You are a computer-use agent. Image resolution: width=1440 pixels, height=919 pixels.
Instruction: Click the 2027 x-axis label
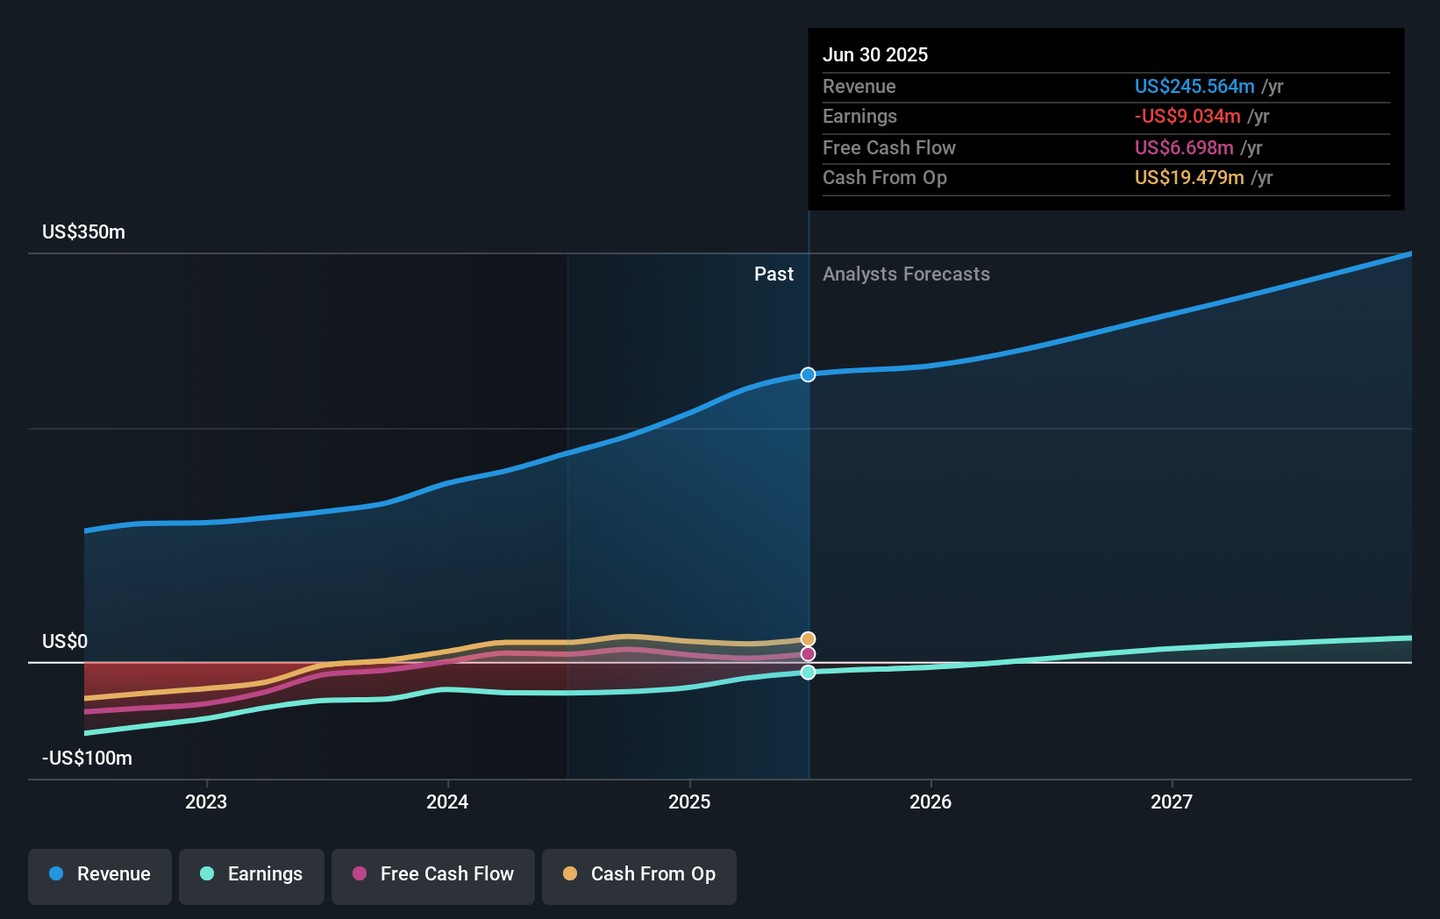1171,802
